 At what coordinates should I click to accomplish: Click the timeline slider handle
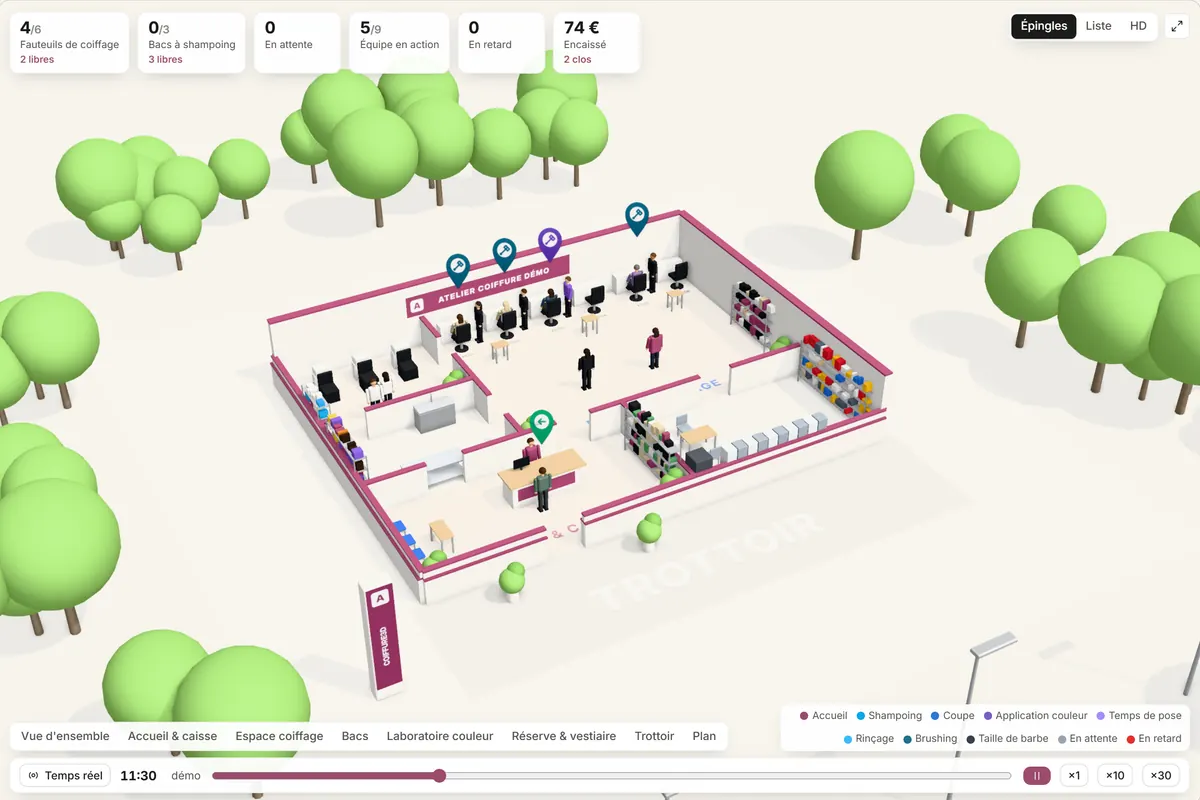439,775
